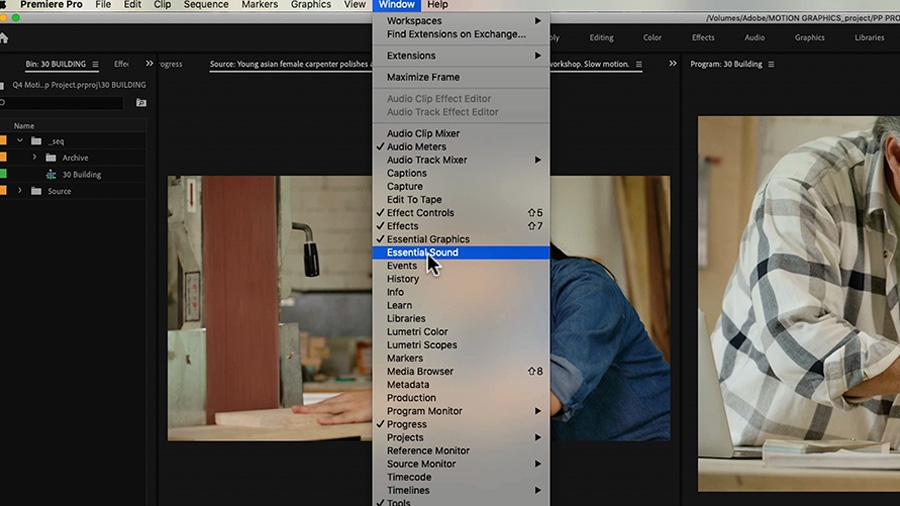
Task: Open the Sequence menu
Action: (206, 5)
